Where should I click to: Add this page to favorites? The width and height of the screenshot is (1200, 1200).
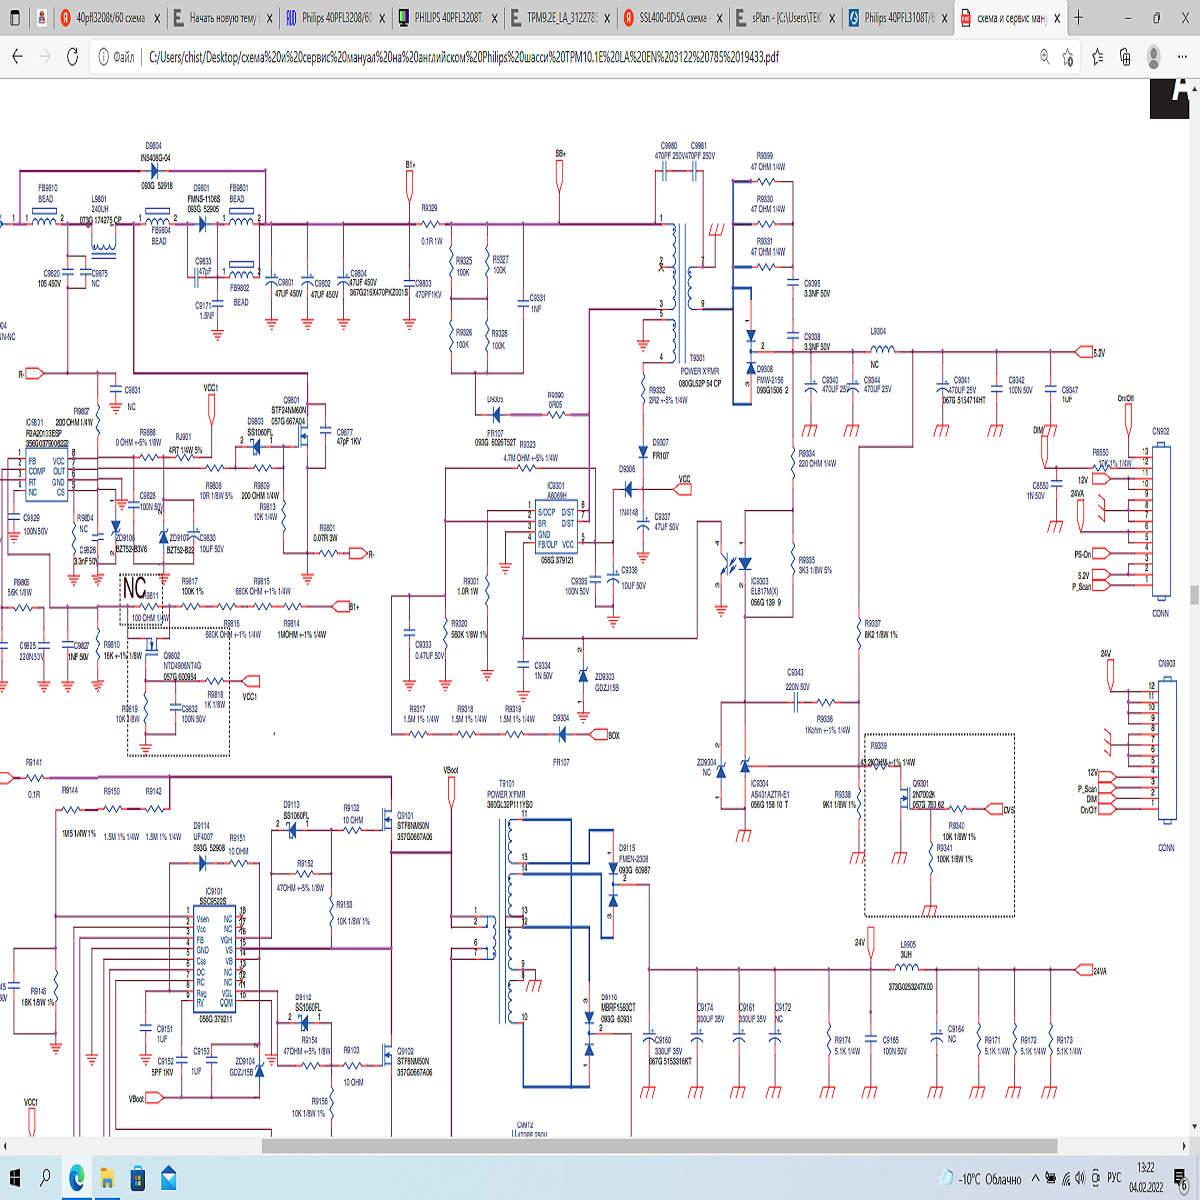pyautogui.click(x=1068, y=57)
